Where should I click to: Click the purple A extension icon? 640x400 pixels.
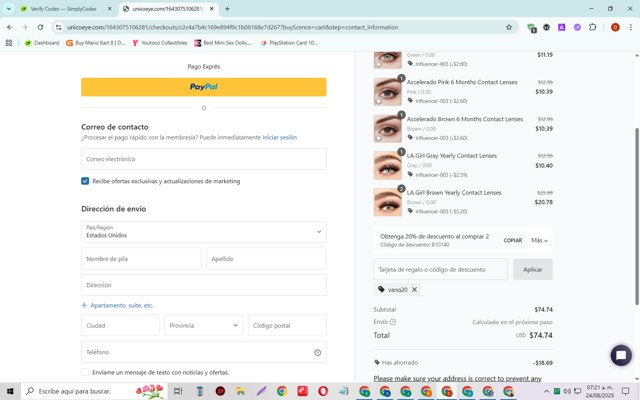tap(562, 27)
